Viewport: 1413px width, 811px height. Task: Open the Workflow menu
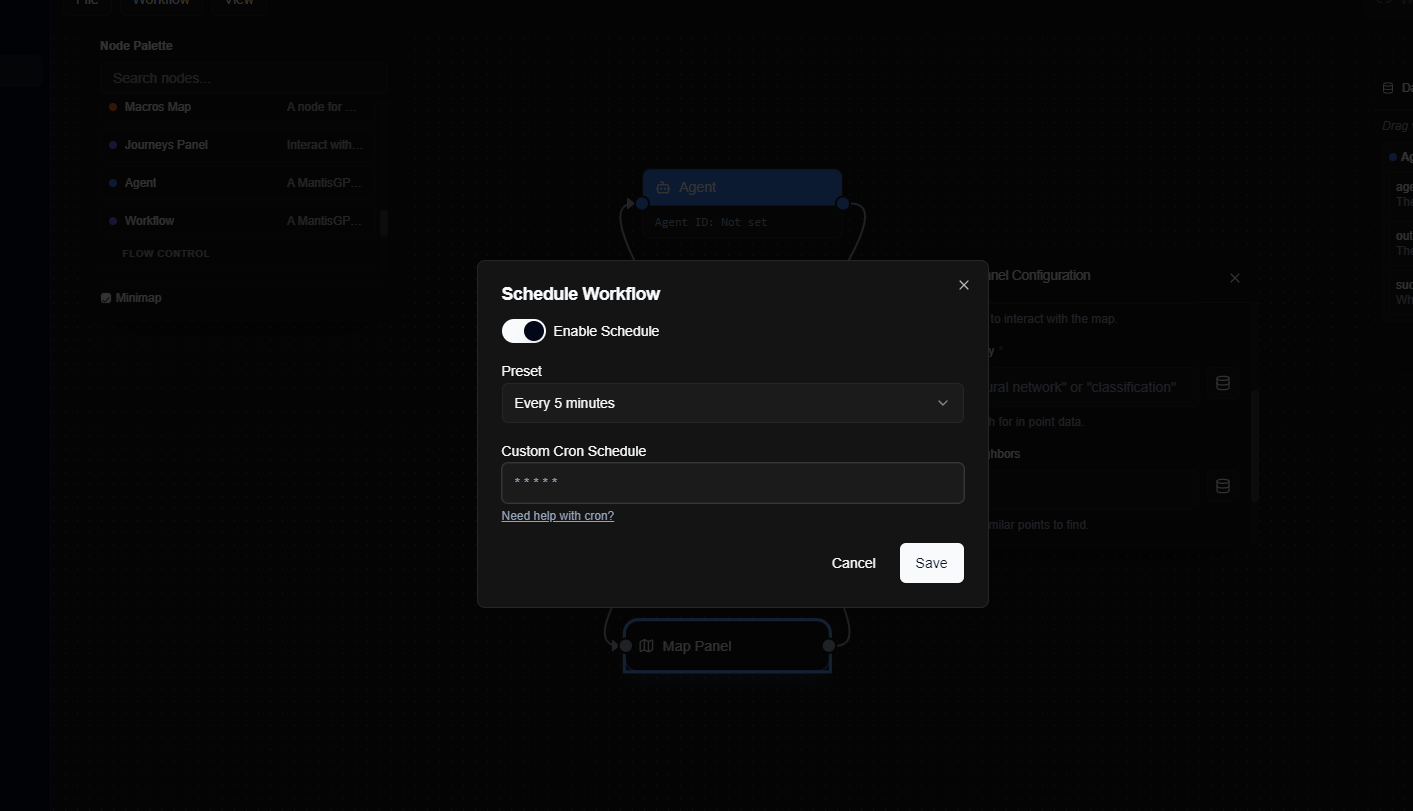pos(161,3)
